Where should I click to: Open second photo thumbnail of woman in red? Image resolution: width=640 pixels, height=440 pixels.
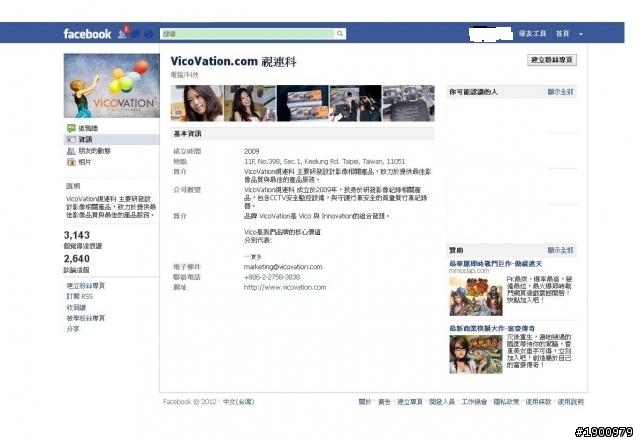point(250,103)
